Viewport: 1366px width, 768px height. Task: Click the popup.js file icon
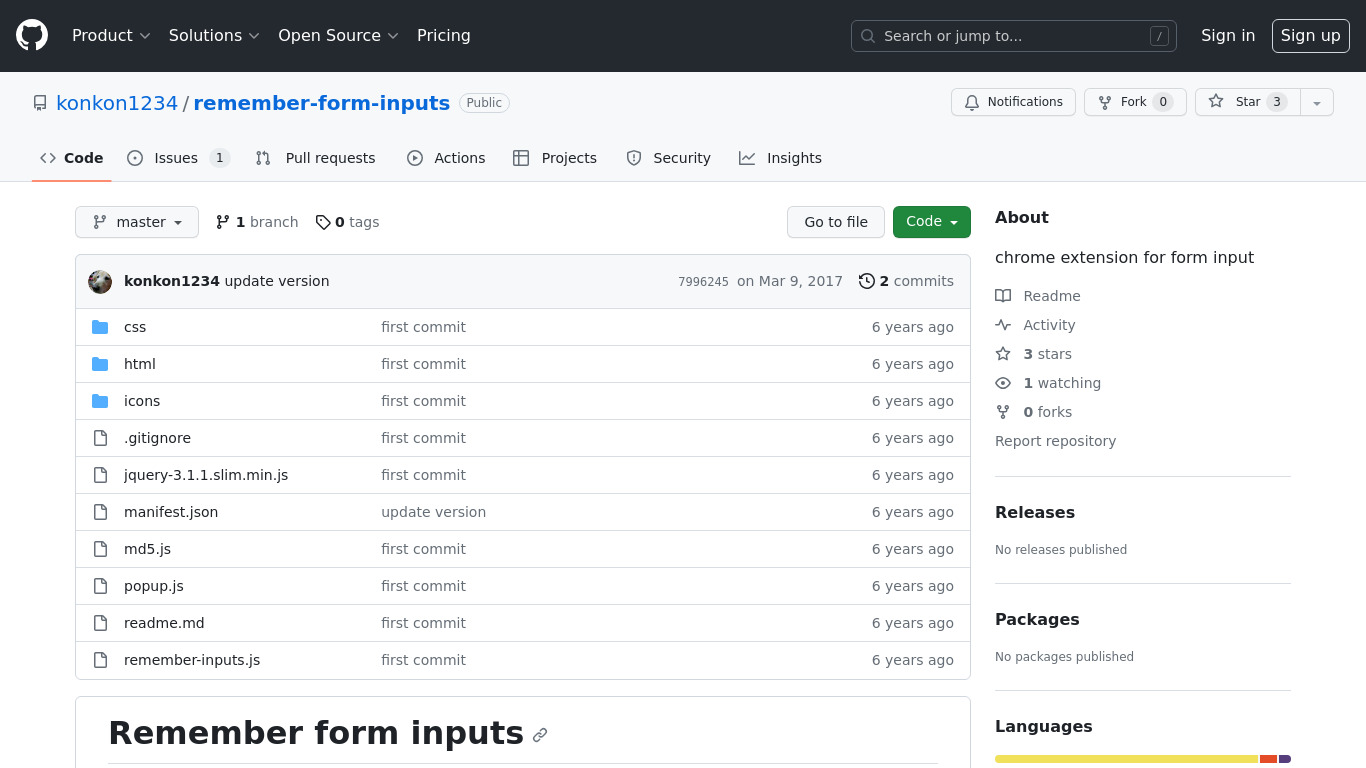(x=100, y=586)
